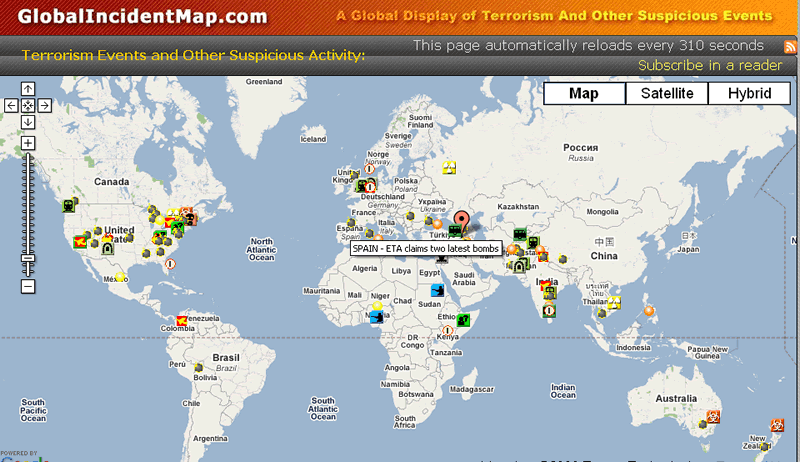Click the GlobalIncidentMap.com logo
This screenshot has width=800, height=462.
point(142,16)
